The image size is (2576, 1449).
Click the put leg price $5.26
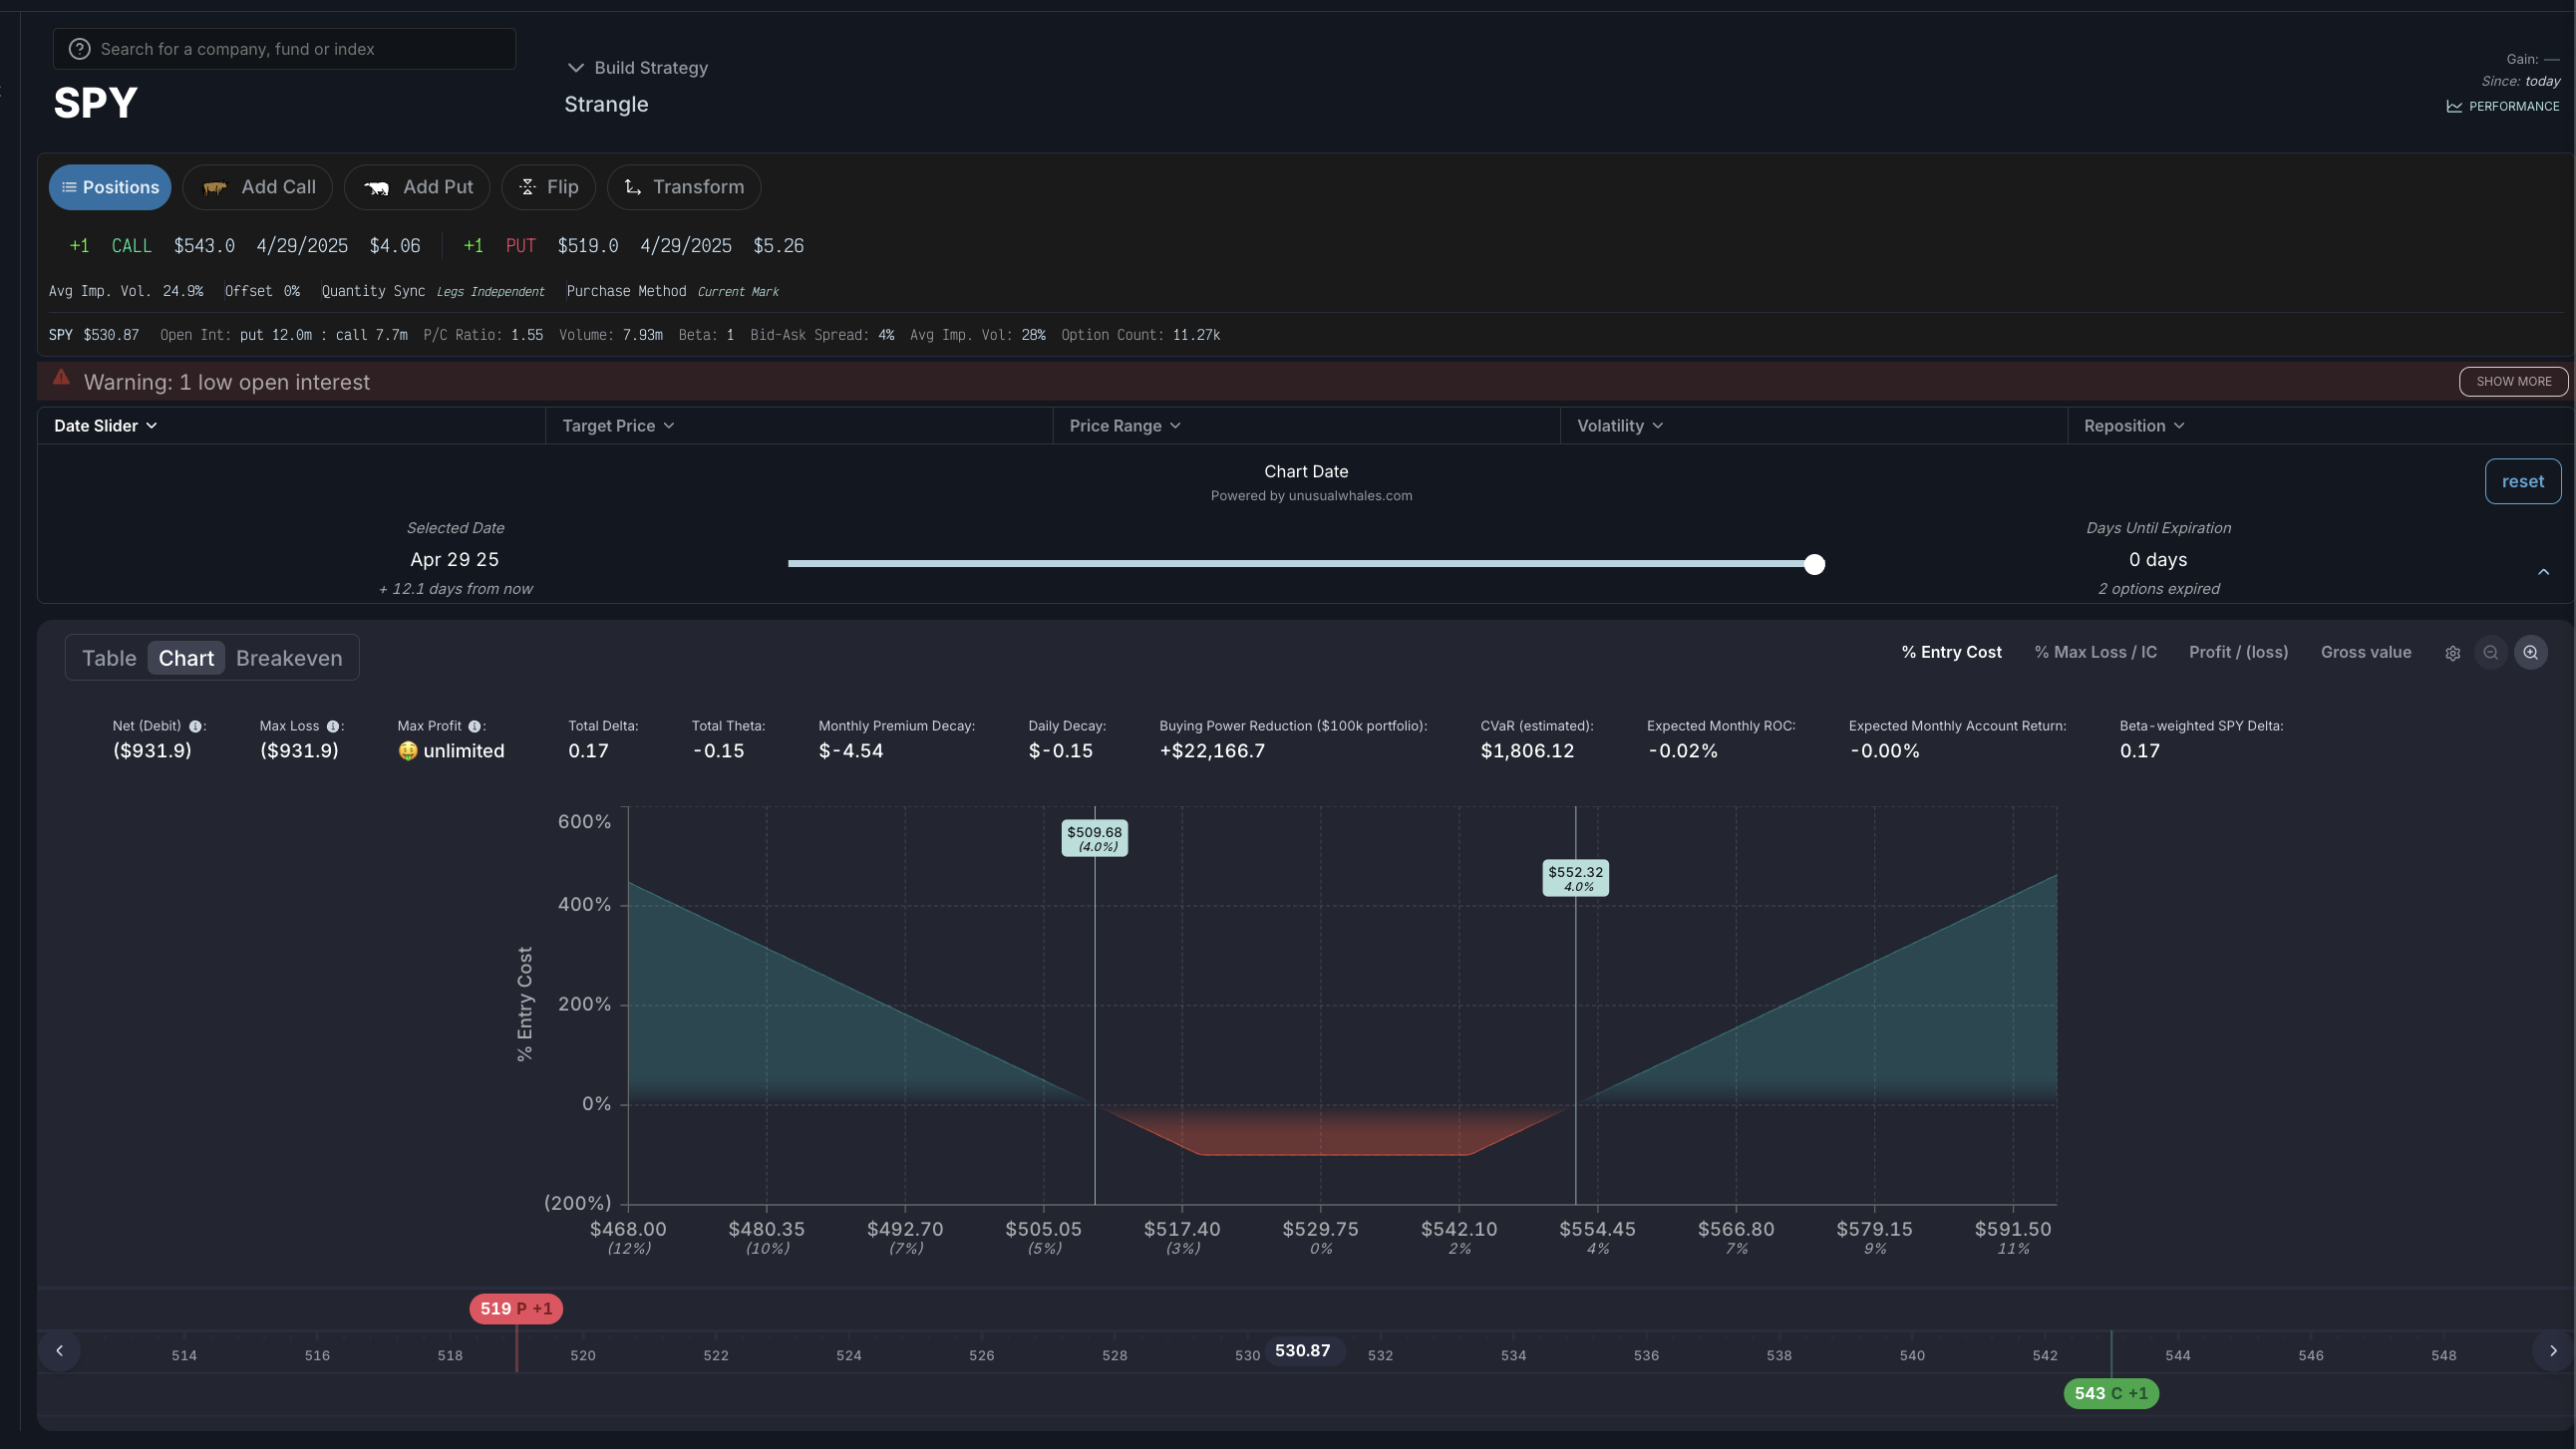(x=778, y=246)
